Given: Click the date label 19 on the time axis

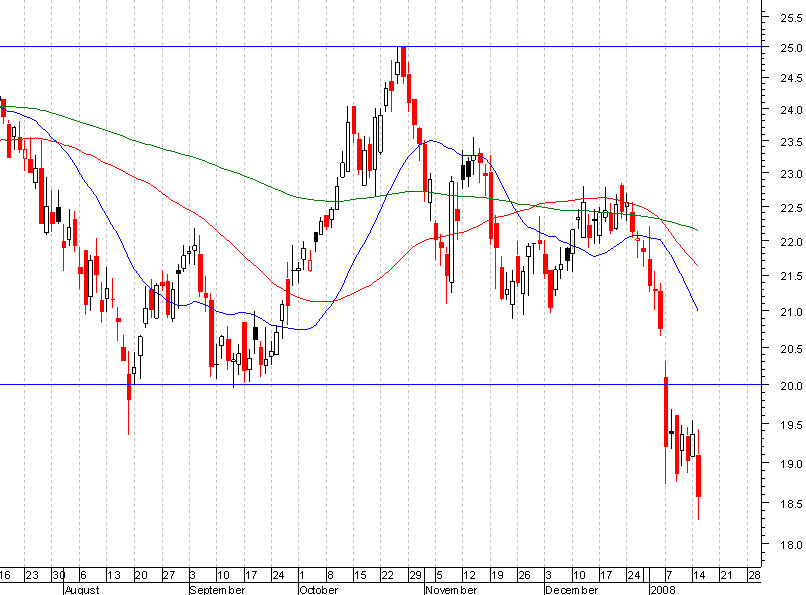Looking at the screenshot, I should (497, 575).
